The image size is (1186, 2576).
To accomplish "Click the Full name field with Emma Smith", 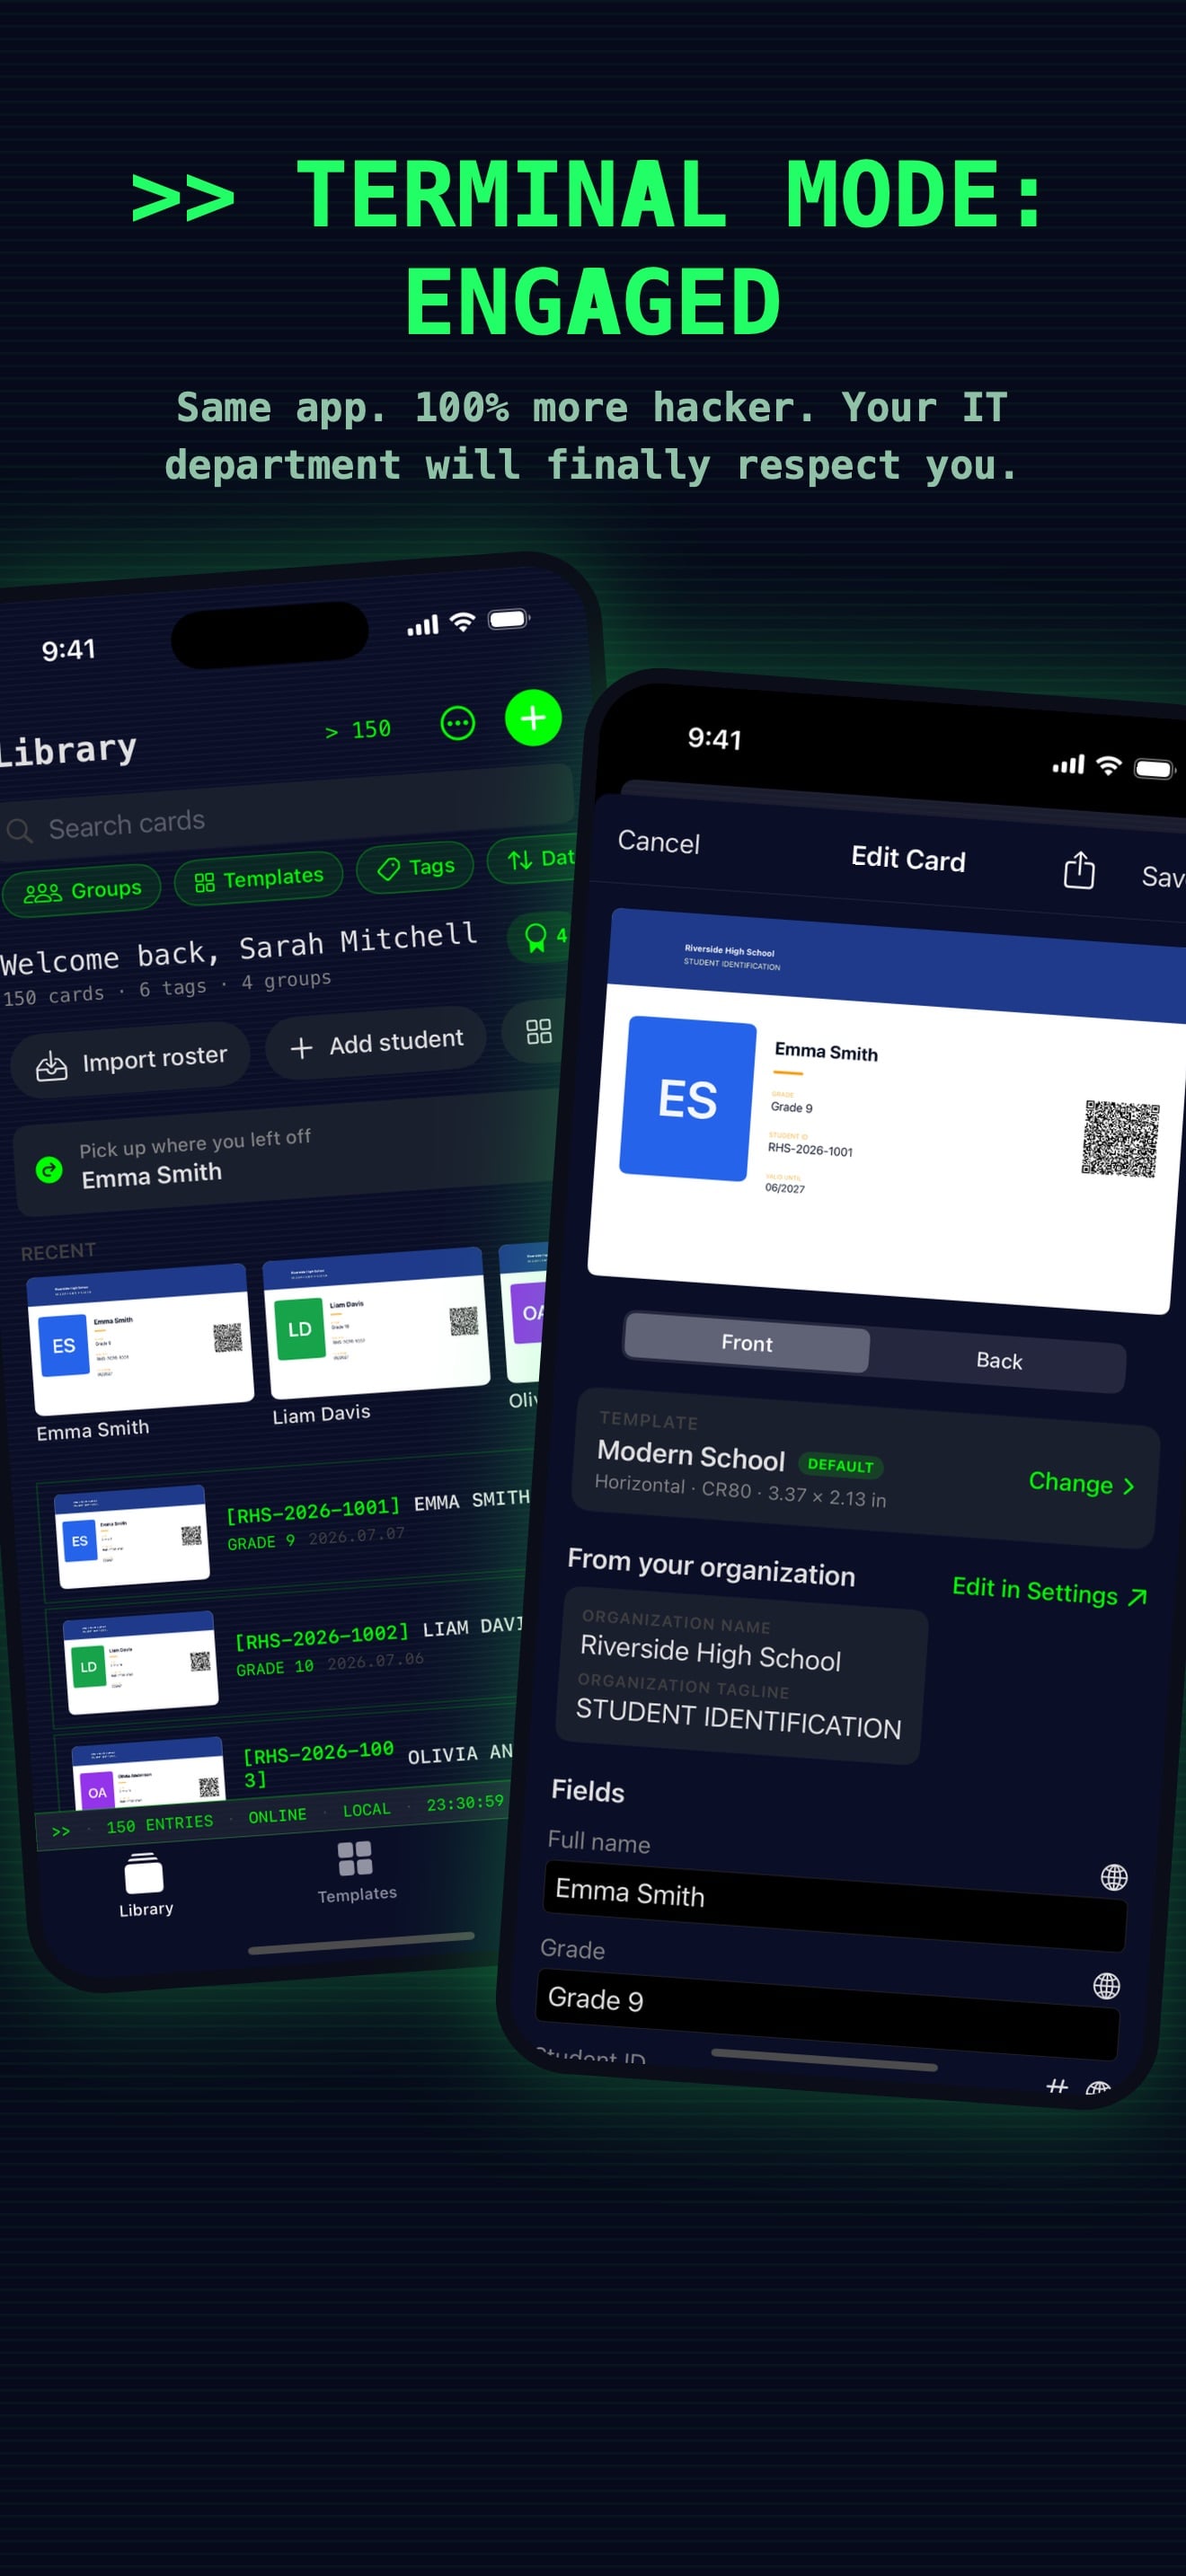I will (x=835, y=1906).
